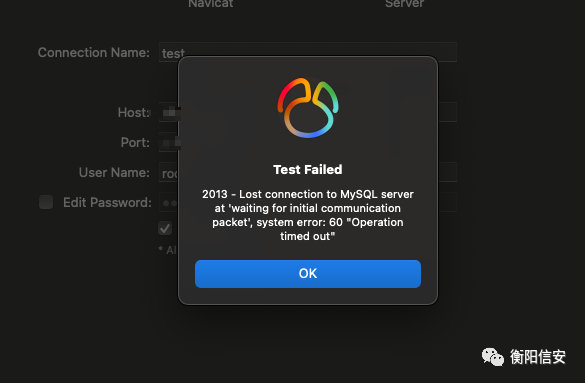Click the Port label
Image resolution: width=585 pixels, height=383 pixels.
click(x=135, y=142)
